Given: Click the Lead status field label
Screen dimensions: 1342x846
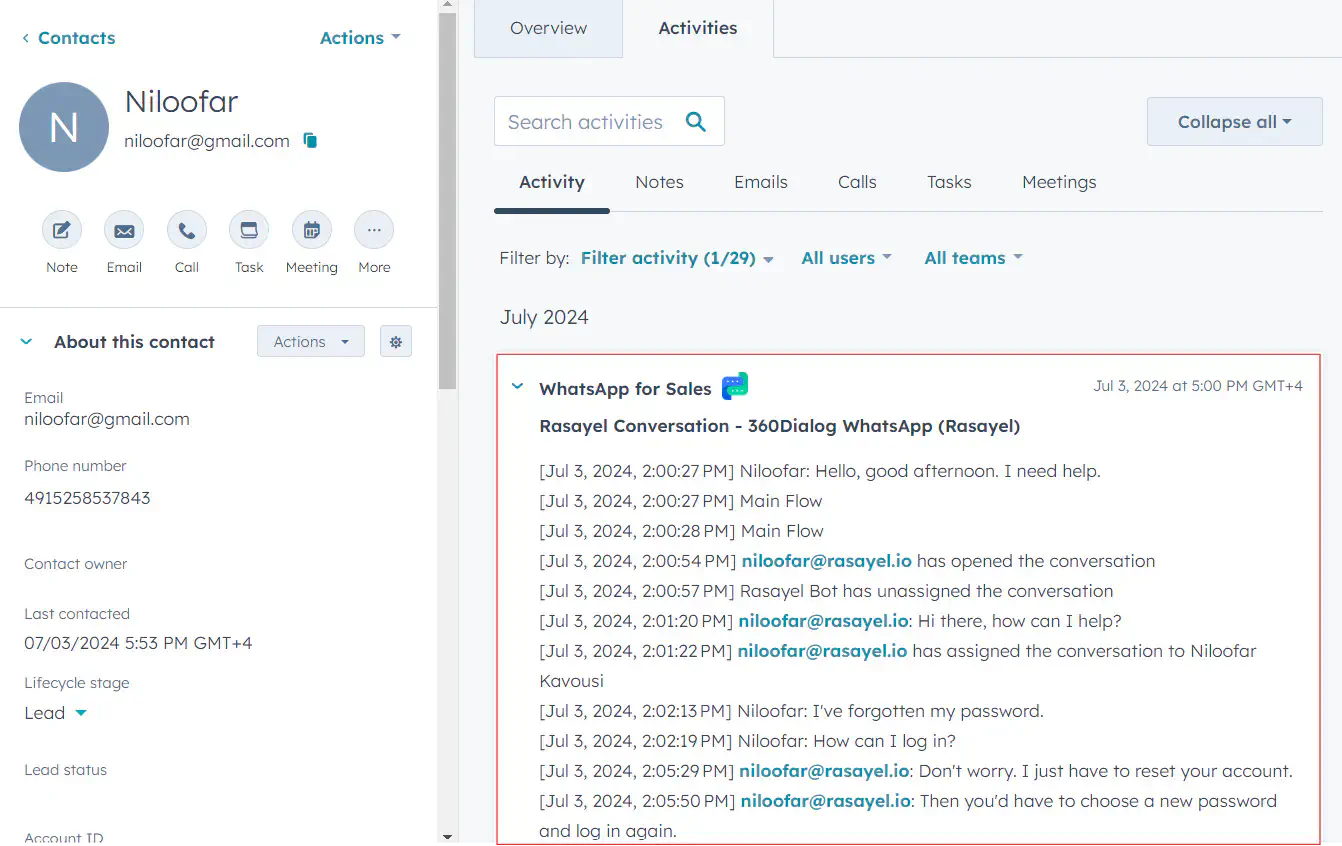Looking at the screenshot, I should [x=65, y=770].
